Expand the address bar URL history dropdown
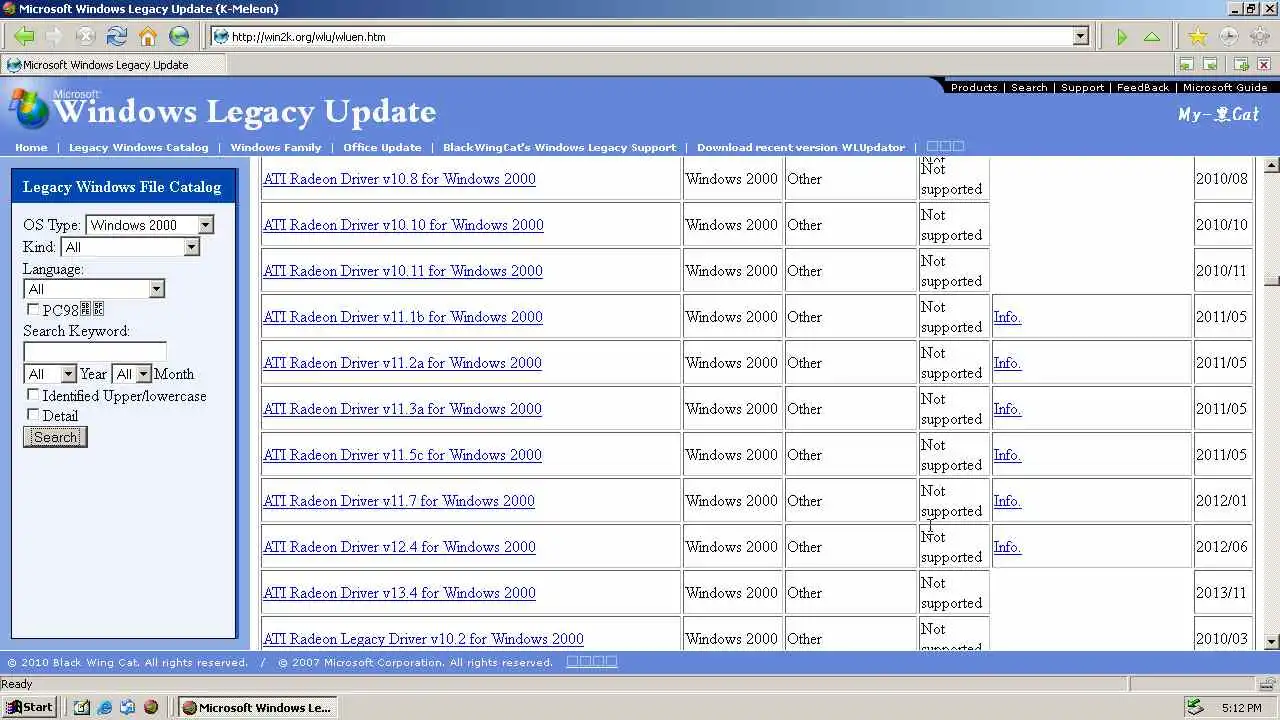The height and width of the screenshot is (720, 1280). click(1080, 37)
